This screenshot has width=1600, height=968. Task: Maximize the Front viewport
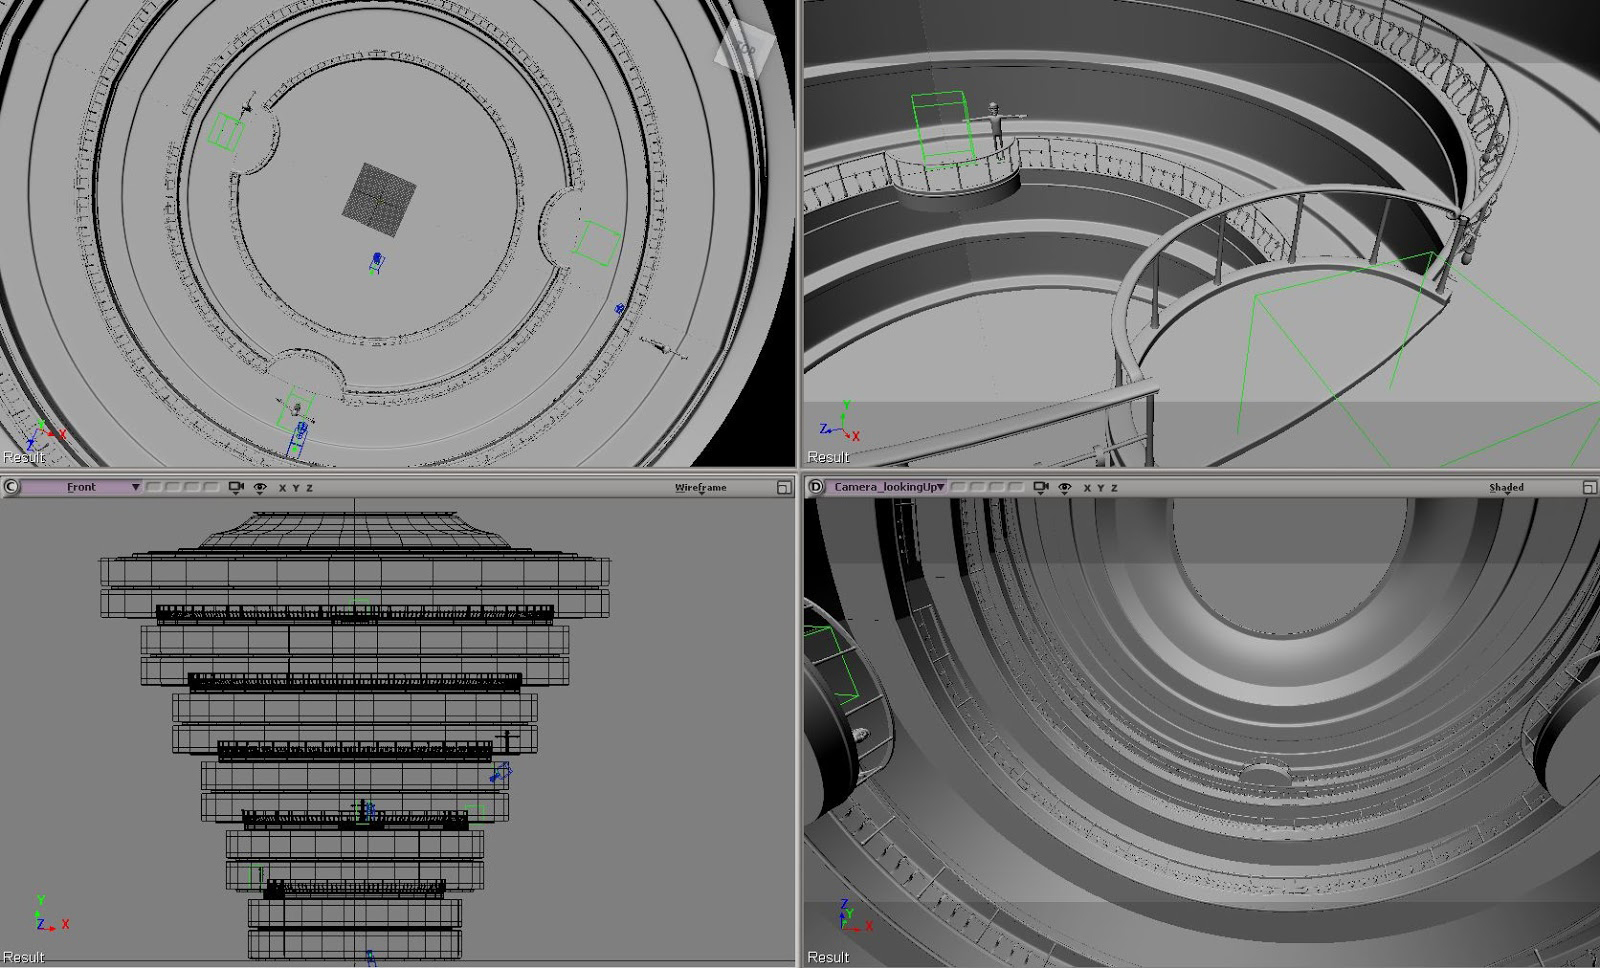(x=784, y=488)
